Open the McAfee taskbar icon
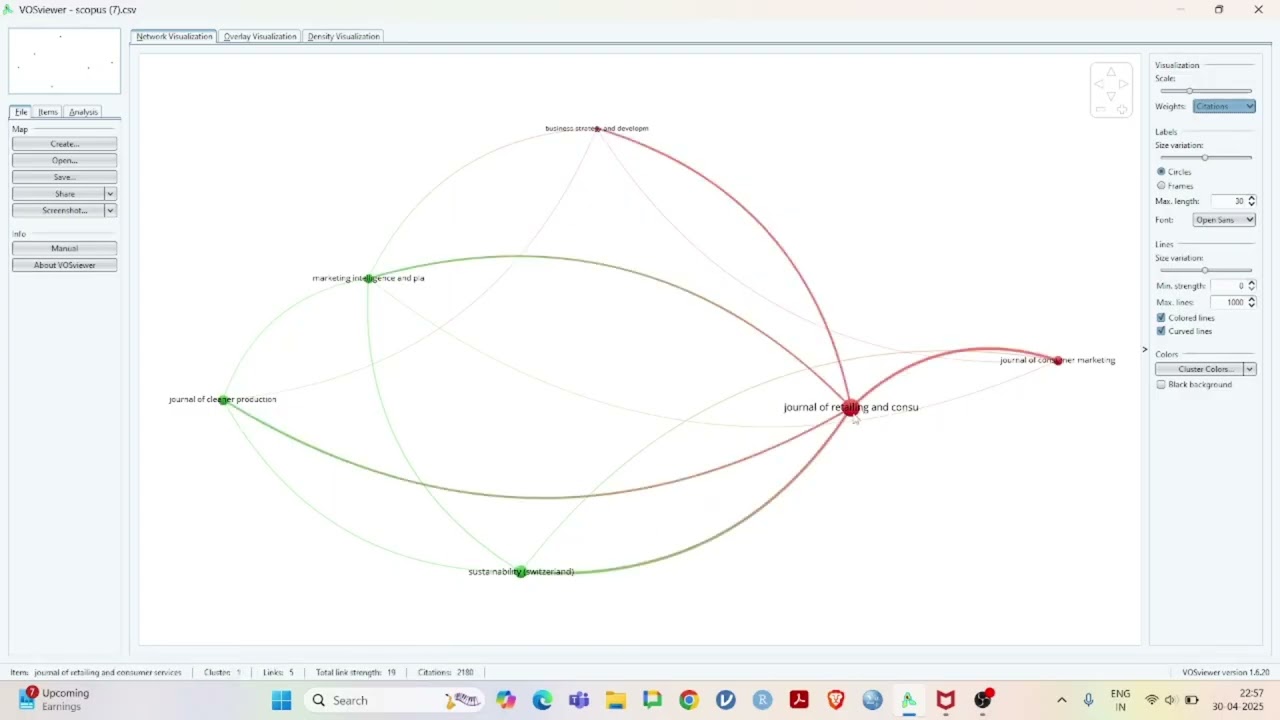Viewport: 1280px width, 720px height. point(946,700)
